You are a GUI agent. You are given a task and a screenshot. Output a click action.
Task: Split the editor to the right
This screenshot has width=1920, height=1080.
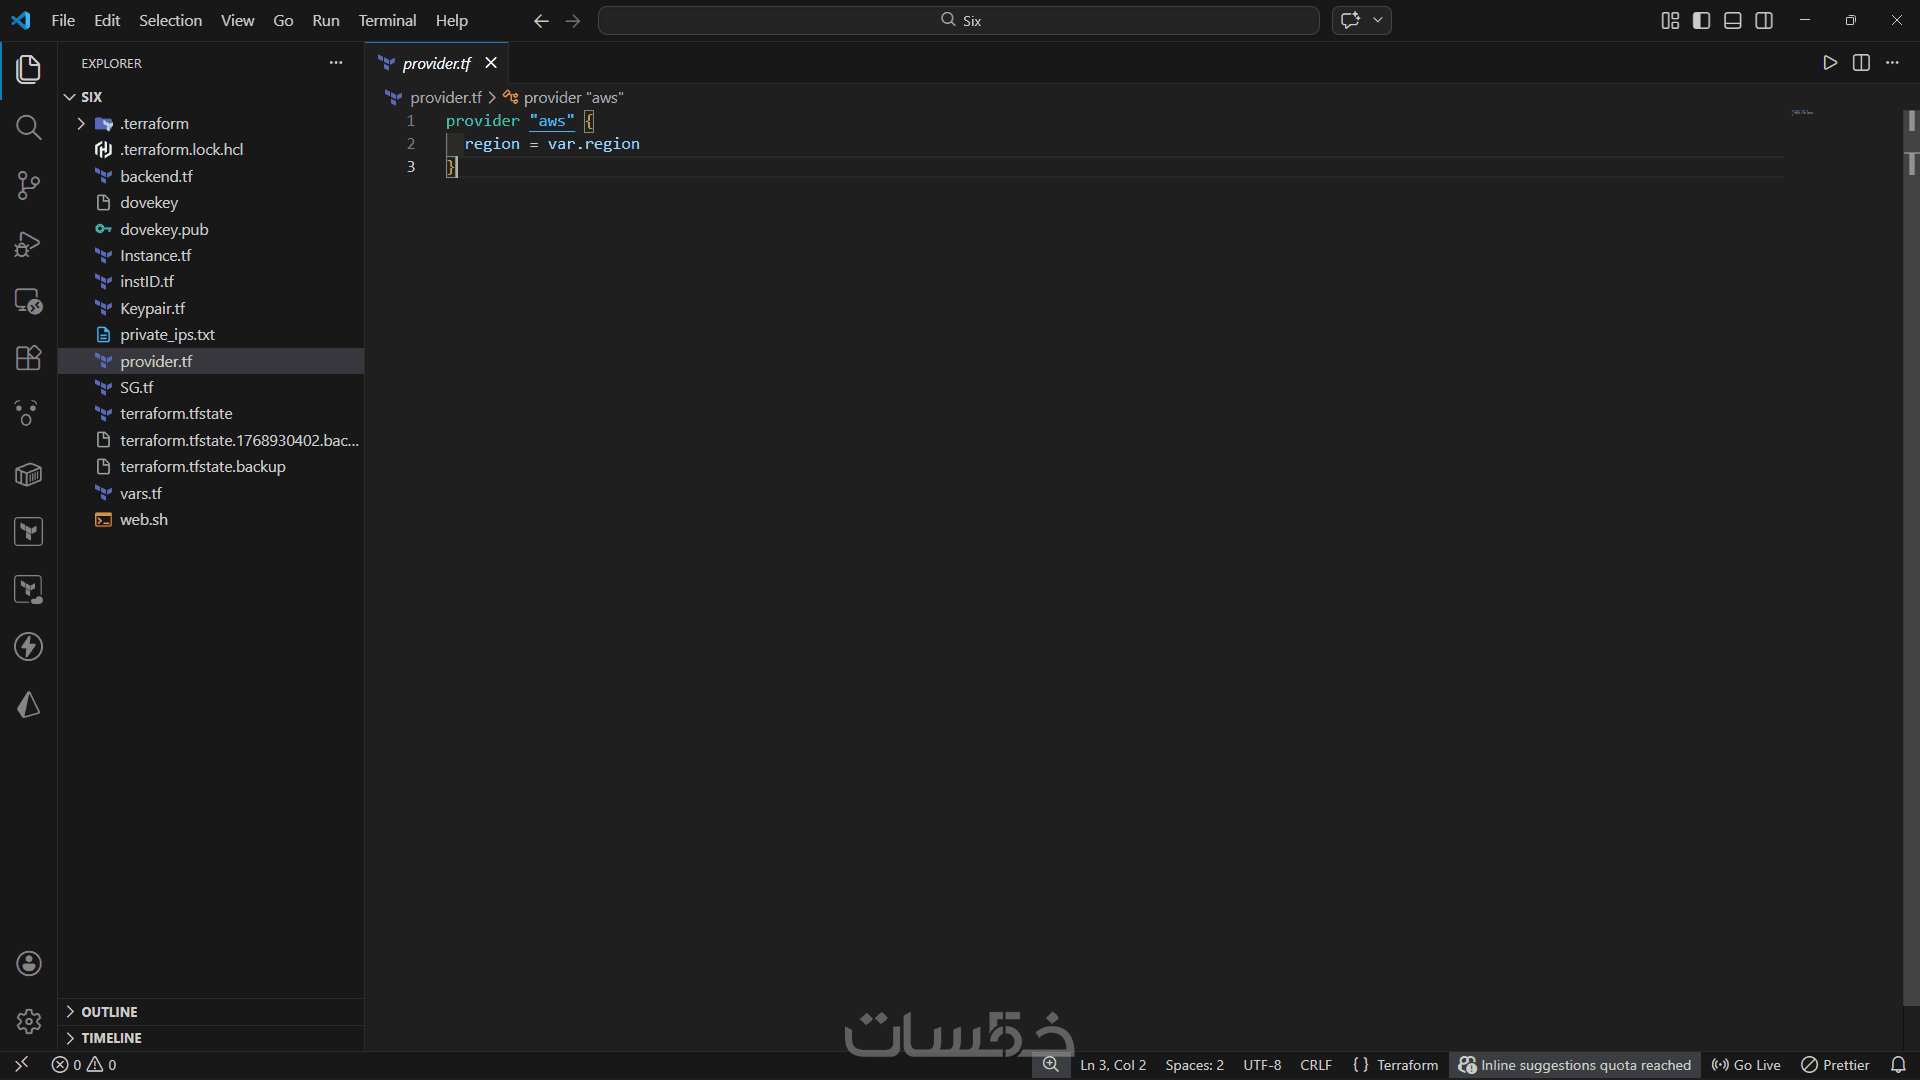(1861, 63)
